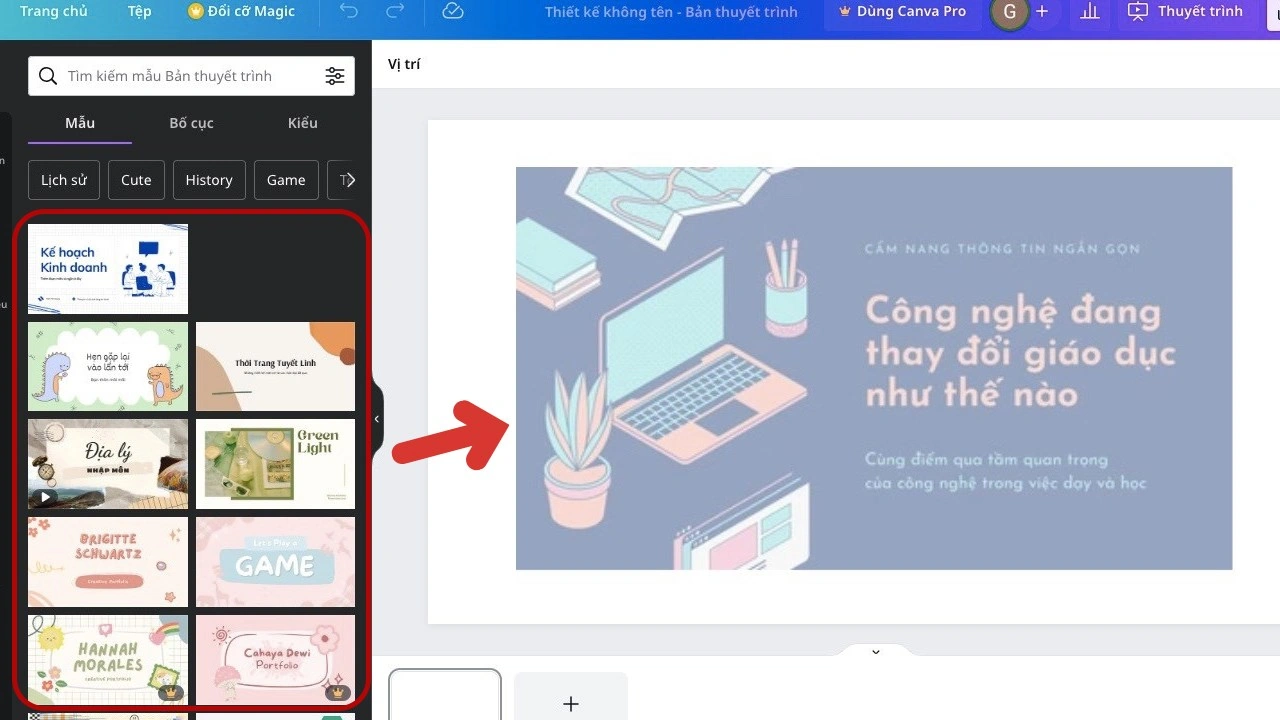This screenshot has height=720, width=1280.
Task: Add a new page with plus tile
Action: 571,699
